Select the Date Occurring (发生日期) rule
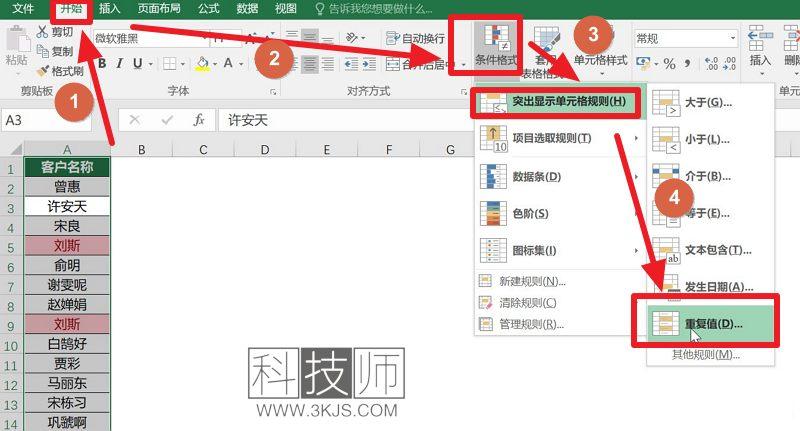Viewport: 800px width, 431px height. [710, 287]
